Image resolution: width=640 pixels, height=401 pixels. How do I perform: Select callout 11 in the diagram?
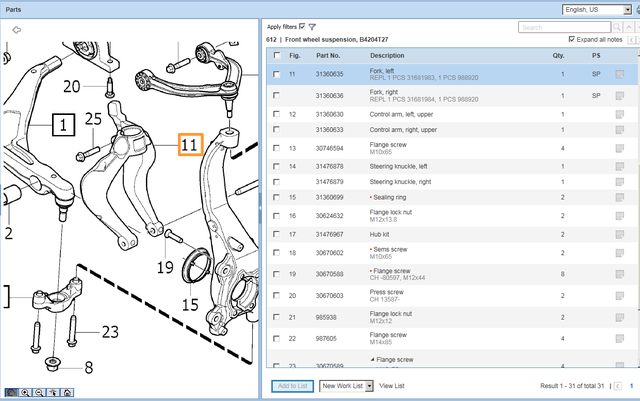coord(190,145)
